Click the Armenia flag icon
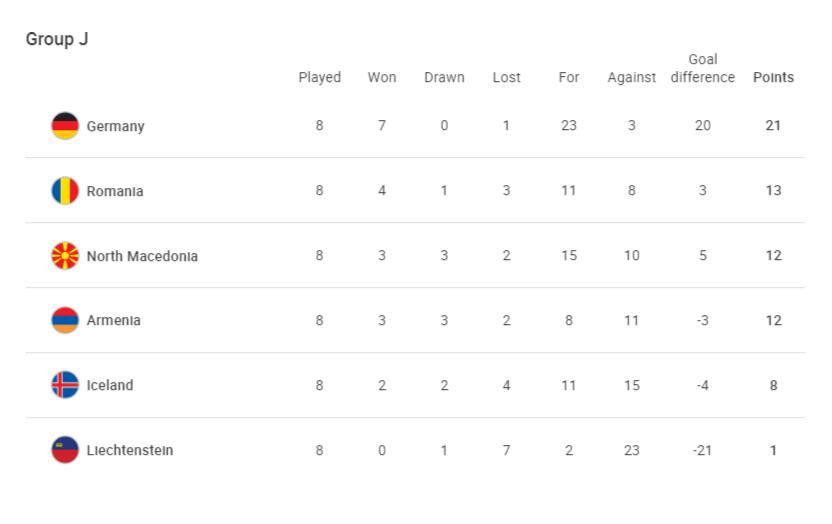Image resolution: width=832 pixels, height=524 pixels. 65,320
